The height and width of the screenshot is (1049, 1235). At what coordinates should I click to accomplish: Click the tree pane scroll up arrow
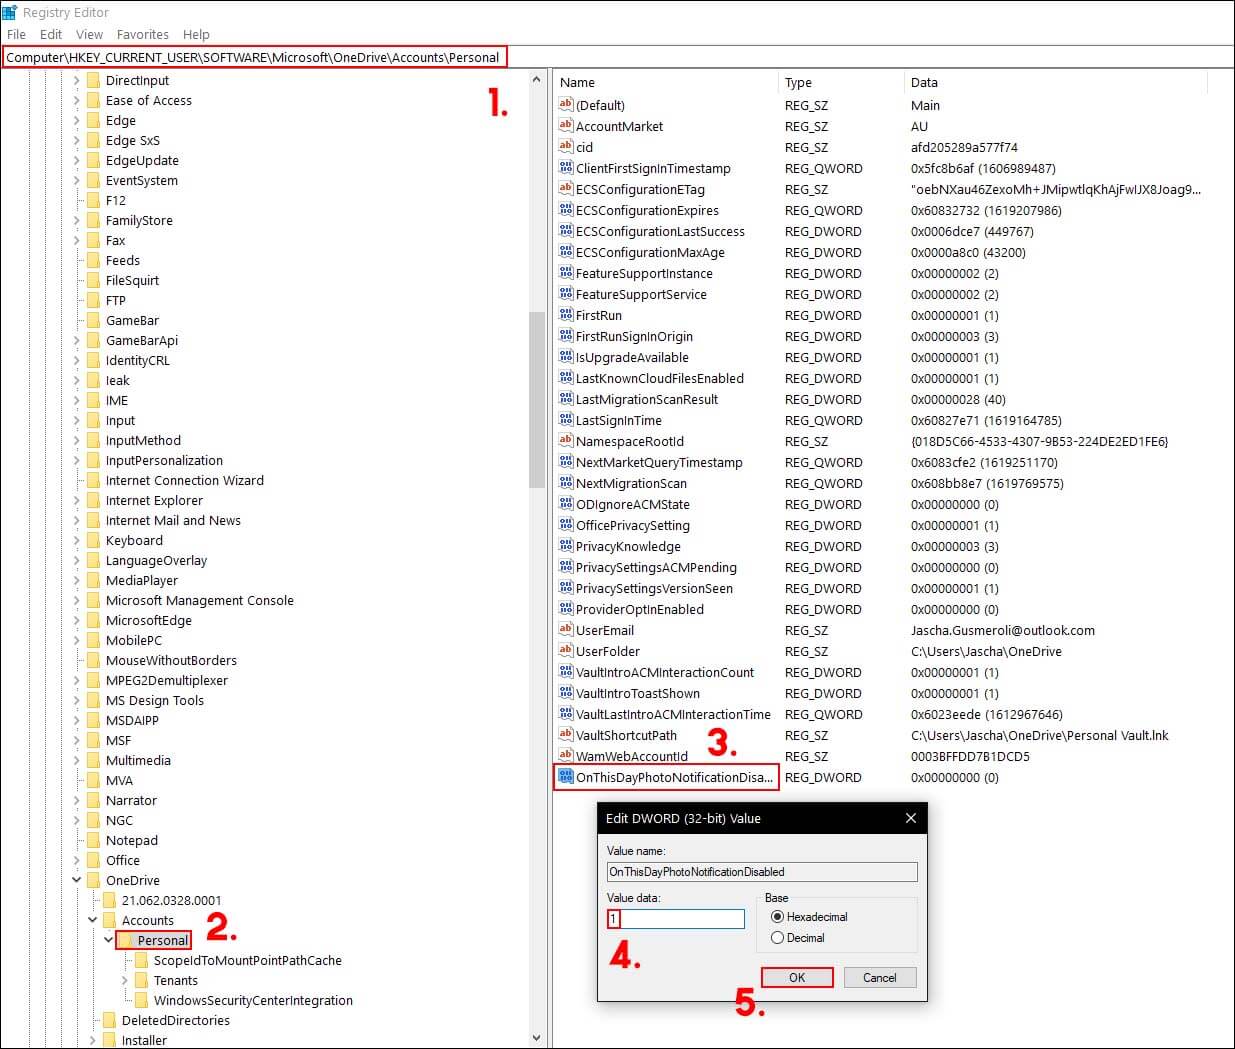[x=537, y=79]
